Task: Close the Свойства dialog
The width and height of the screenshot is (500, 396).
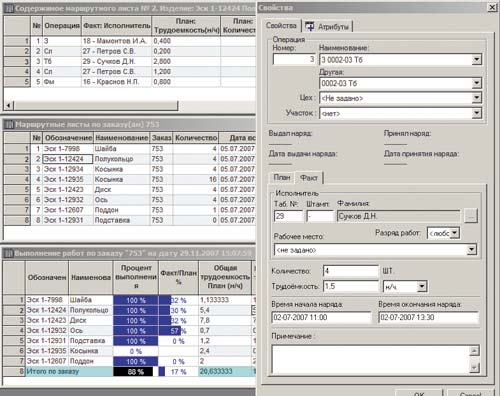Action: 492,7
